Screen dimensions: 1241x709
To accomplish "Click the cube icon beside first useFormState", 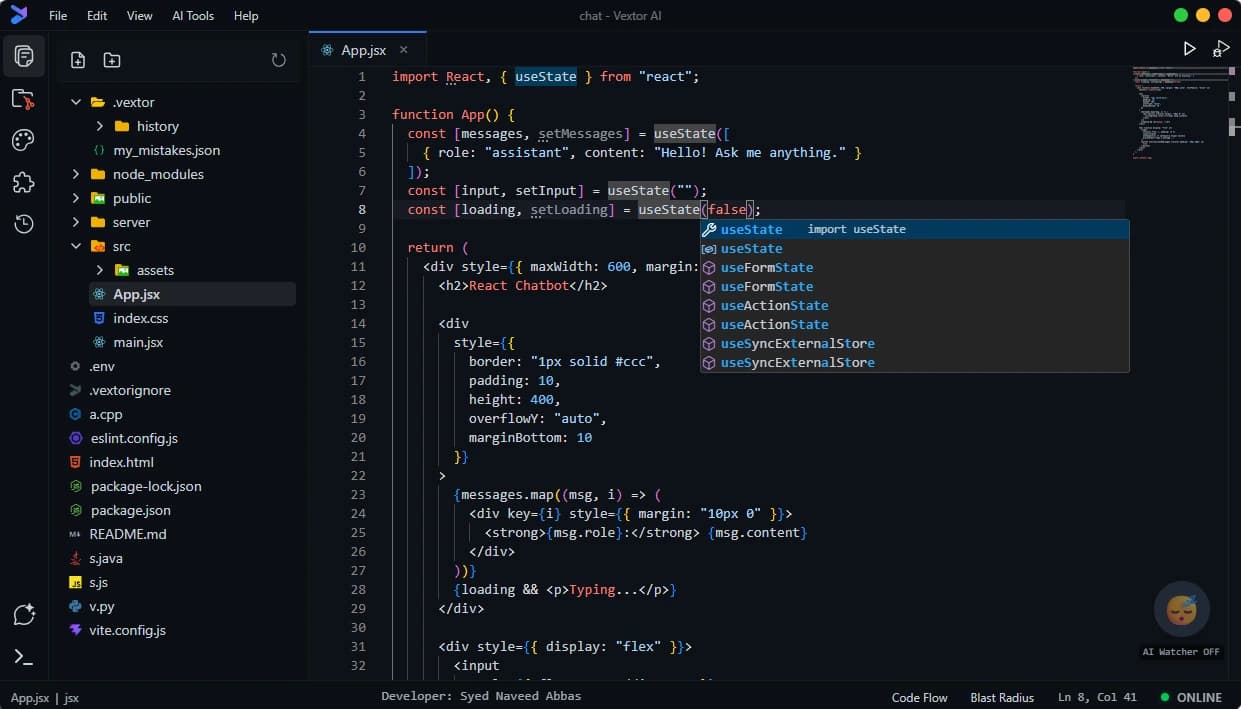I will click(x=709, y=267).
